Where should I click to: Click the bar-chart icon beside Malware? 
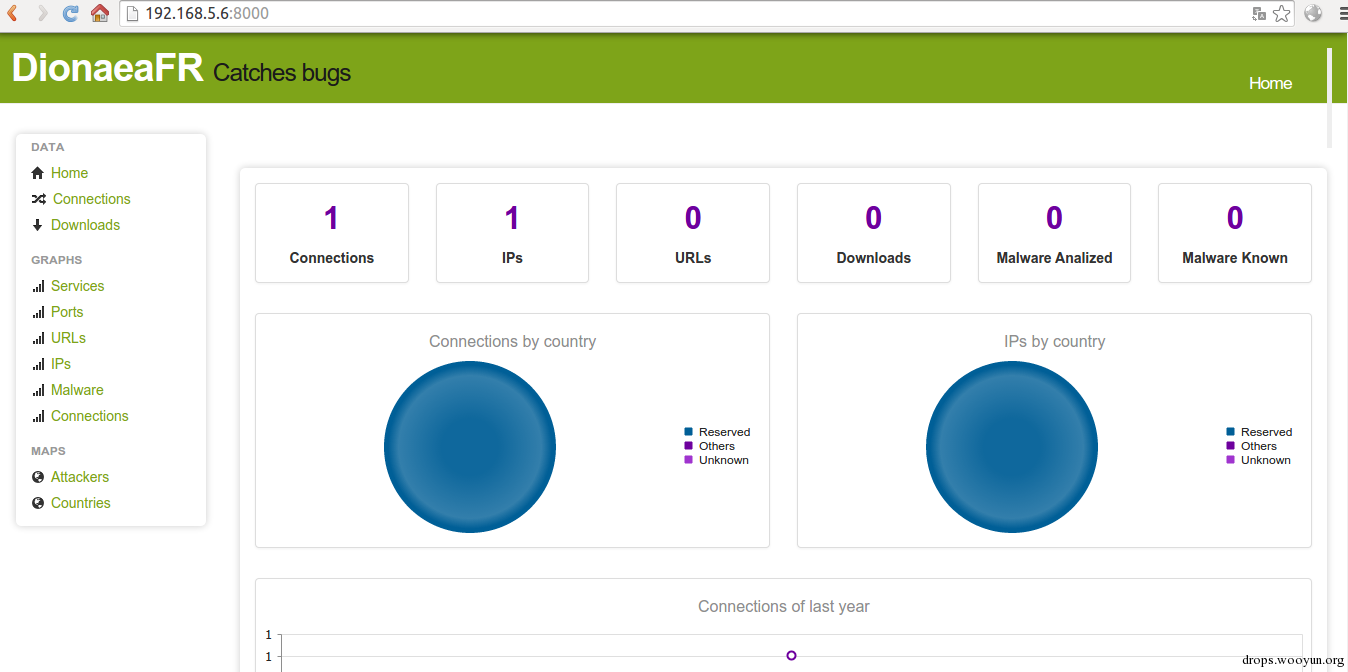[38, 390]
